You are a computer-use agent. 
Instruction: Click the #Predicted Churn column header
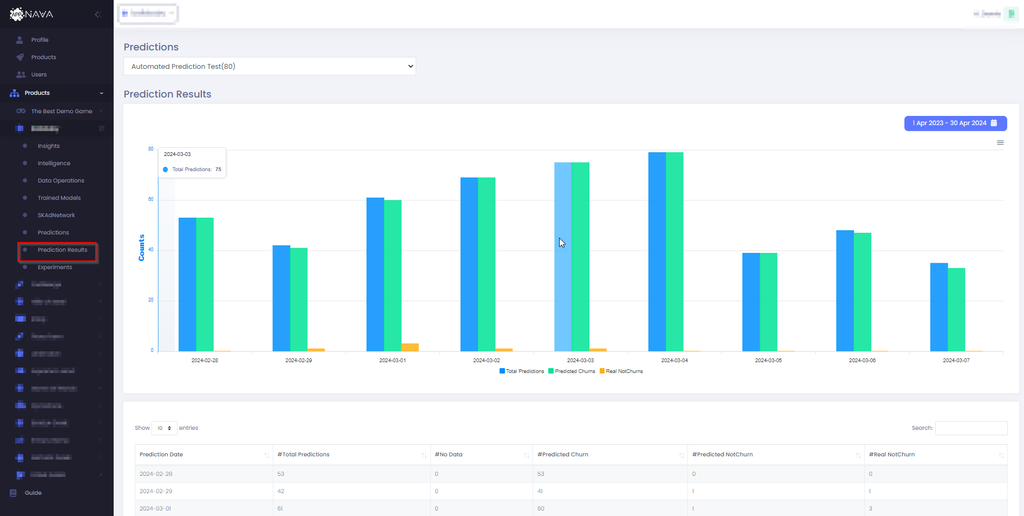click(610, 455)
